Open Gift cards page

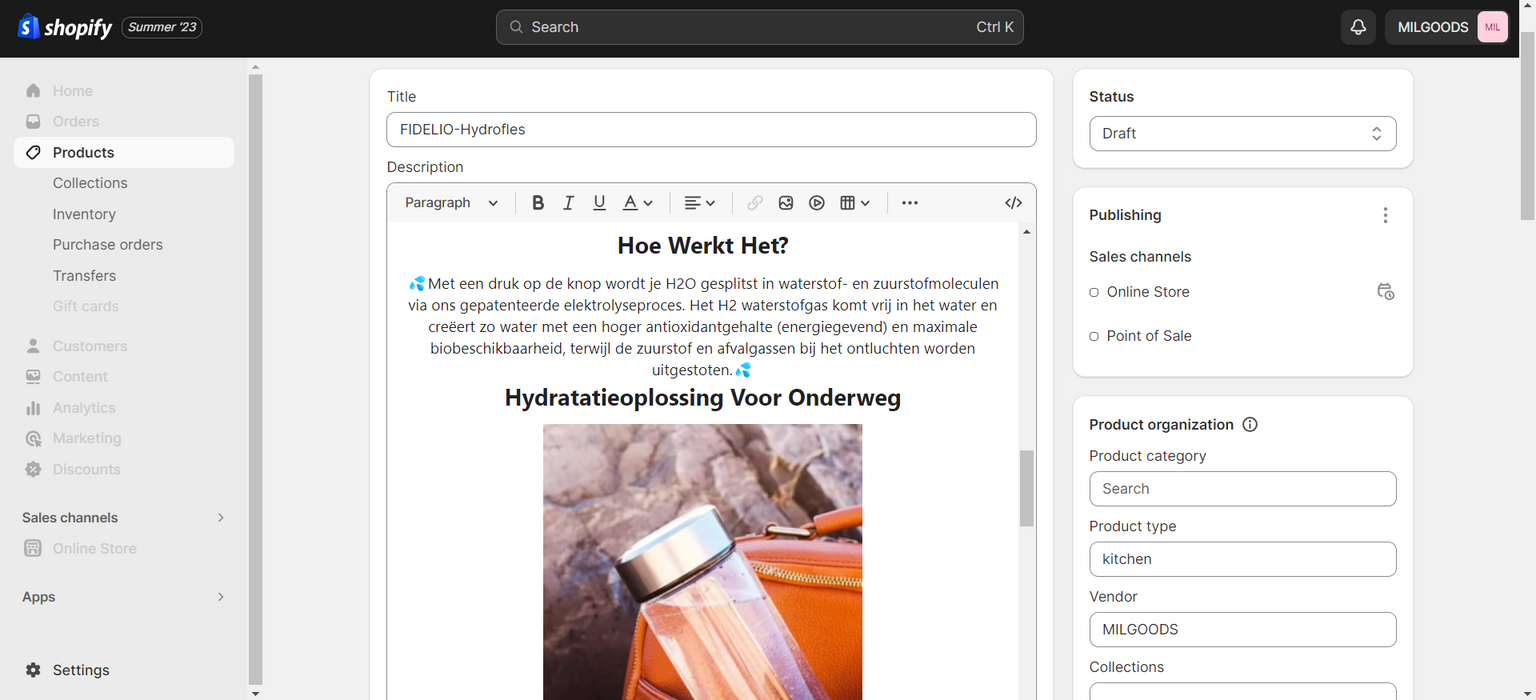86,306
